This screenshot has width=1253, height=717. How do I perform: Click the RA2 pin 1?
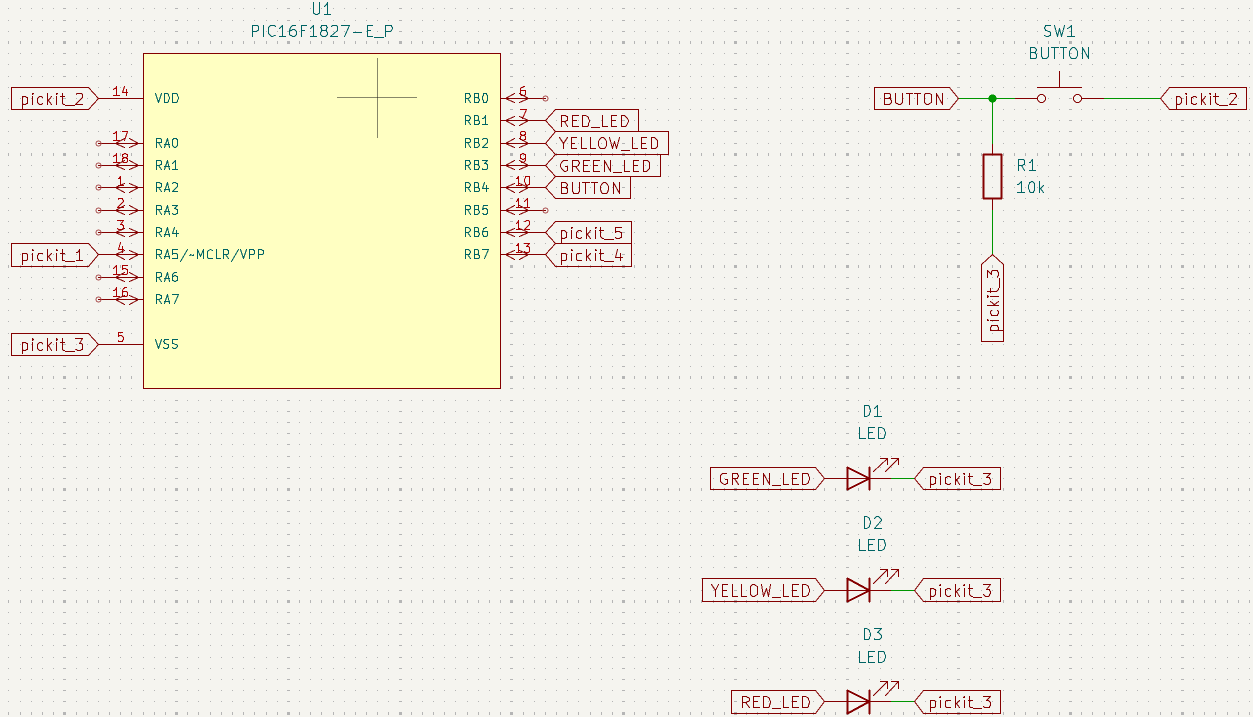tap(120, 188)
